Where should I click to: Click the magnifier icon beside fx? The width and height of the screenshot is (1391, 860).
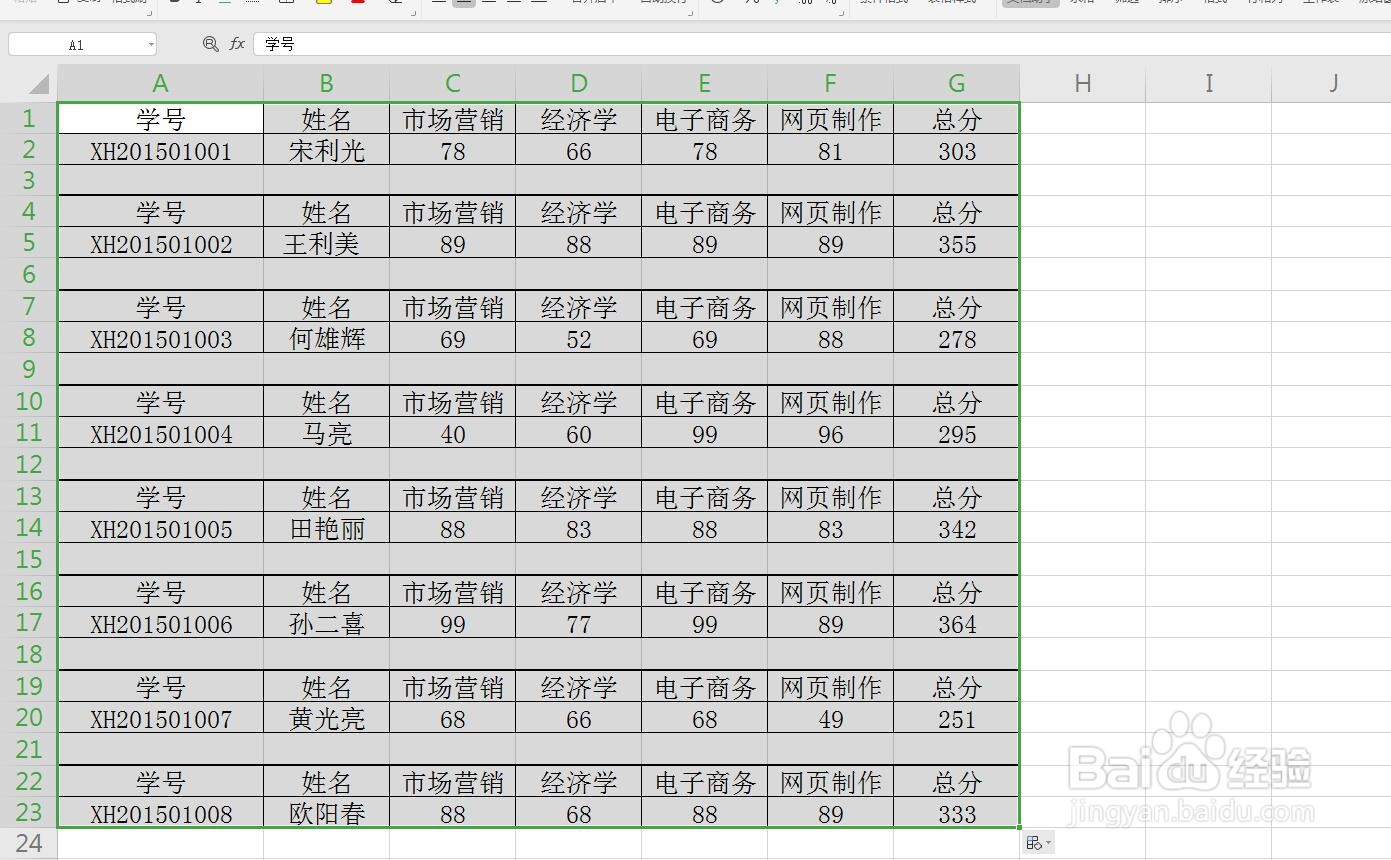210,44
